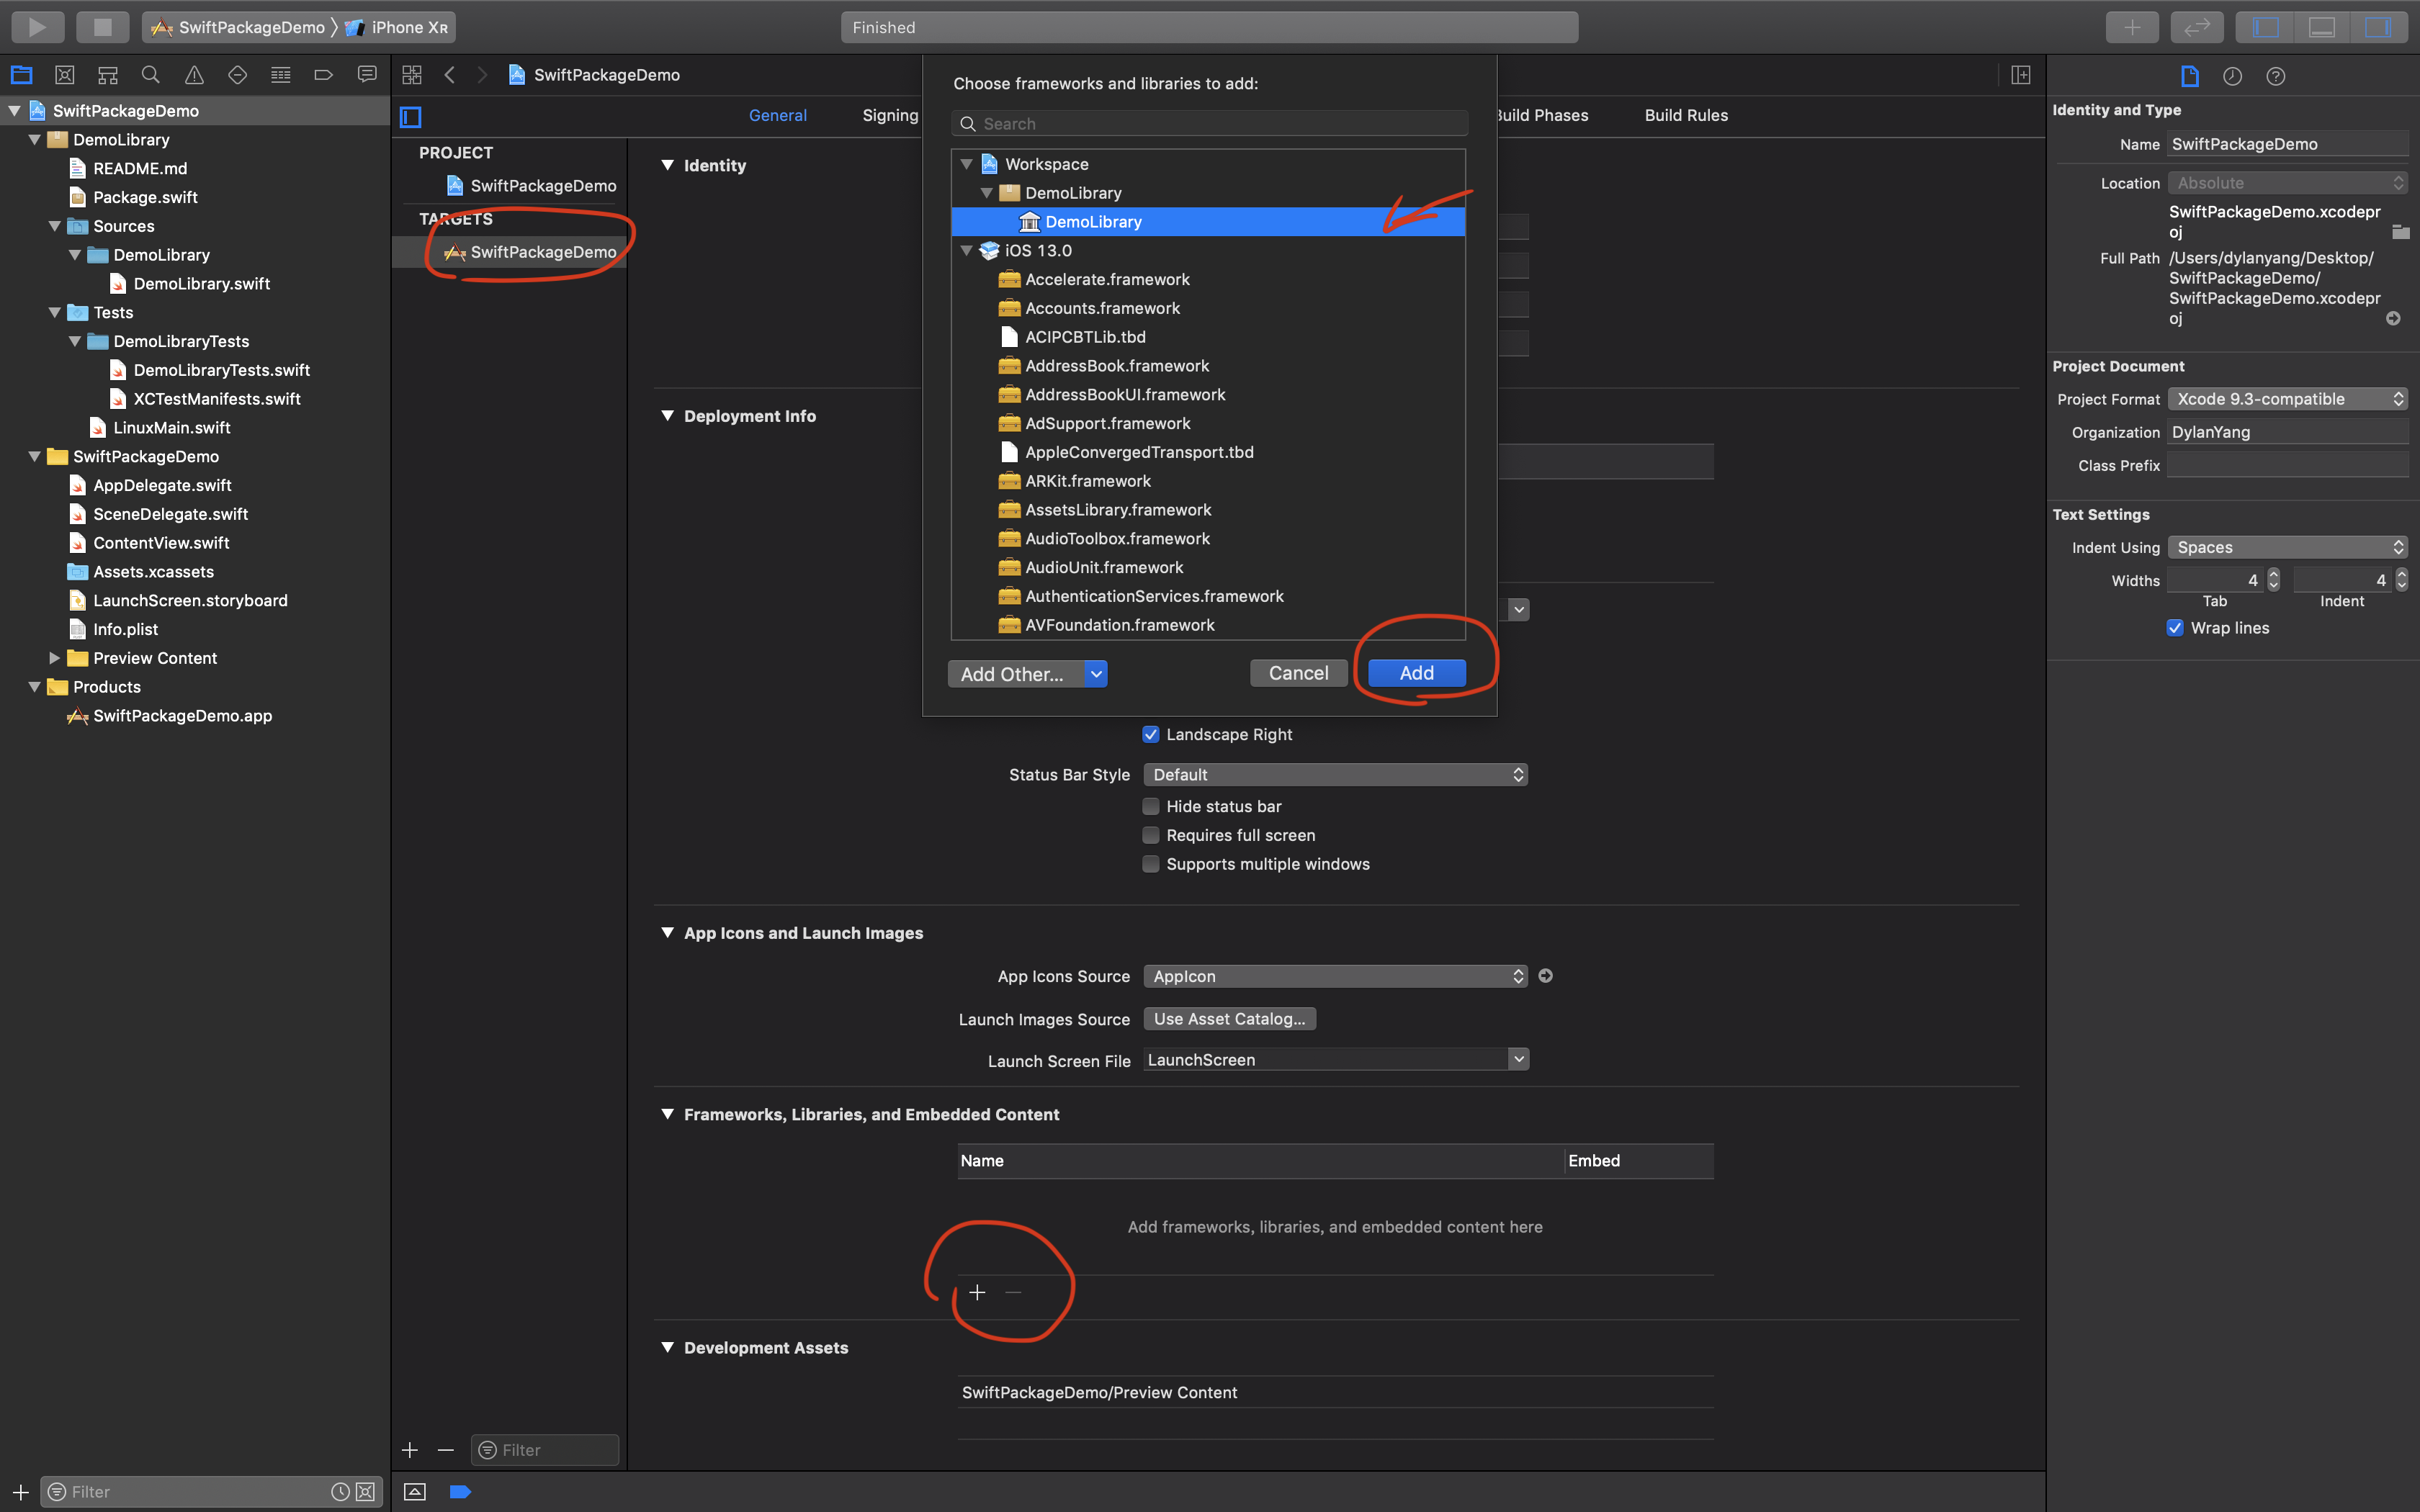The width and height of the screenshot is (2420, 1512).
Task: Open Status Bar Style dropdown
Action: pyautogui.click(x=1335, y=775)
